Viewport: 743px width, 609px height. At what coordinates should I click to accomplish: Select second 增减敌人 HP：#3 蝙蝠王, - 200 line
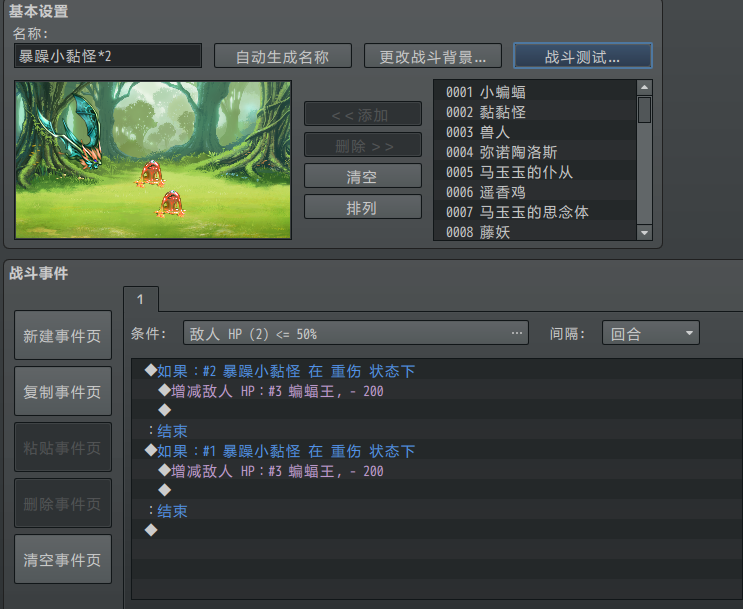click(437, 471)
